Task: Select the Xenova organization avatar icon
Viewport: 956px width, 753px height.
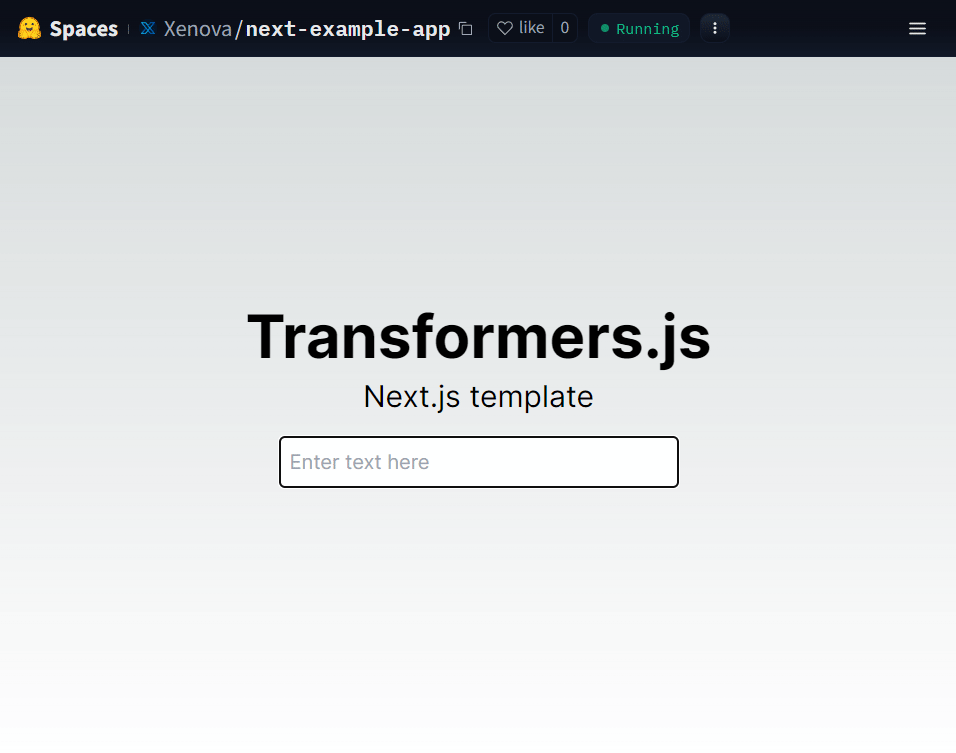Action: coord(149,28)
